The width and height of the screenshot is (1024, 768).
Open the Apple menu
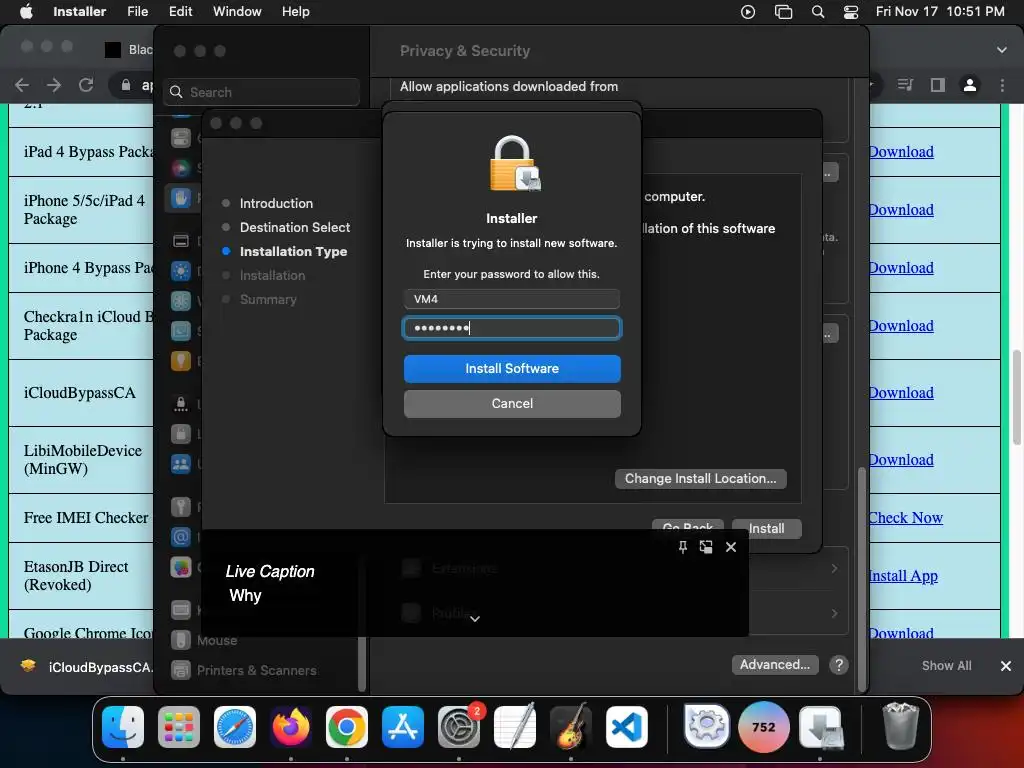26,12
